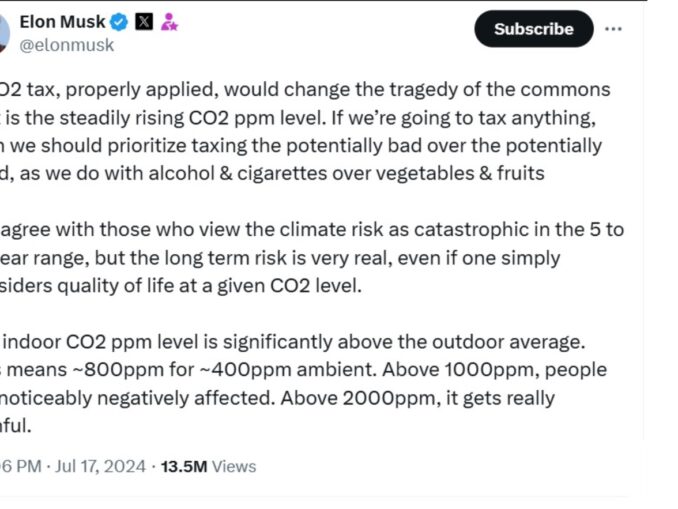This screenshot has width=678, height=509.
Task: Click the X logo affiliation badge
Action: coord(144,22)
